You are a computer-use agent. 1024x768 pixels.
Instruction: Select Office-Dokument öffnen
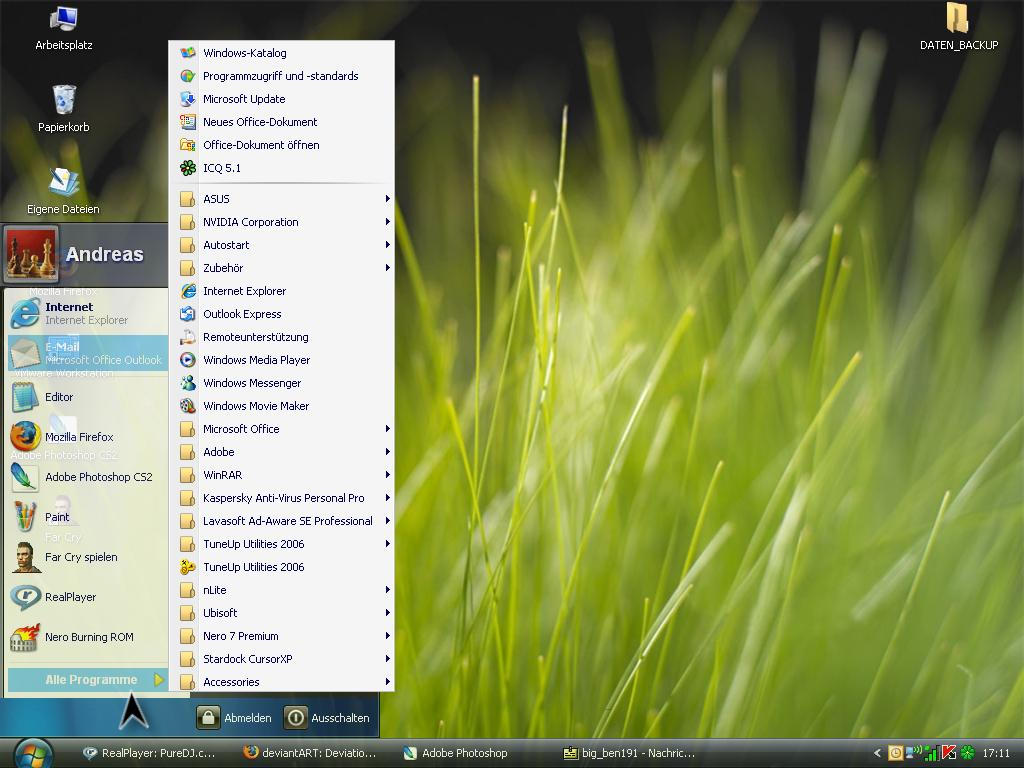click(281, 145)
